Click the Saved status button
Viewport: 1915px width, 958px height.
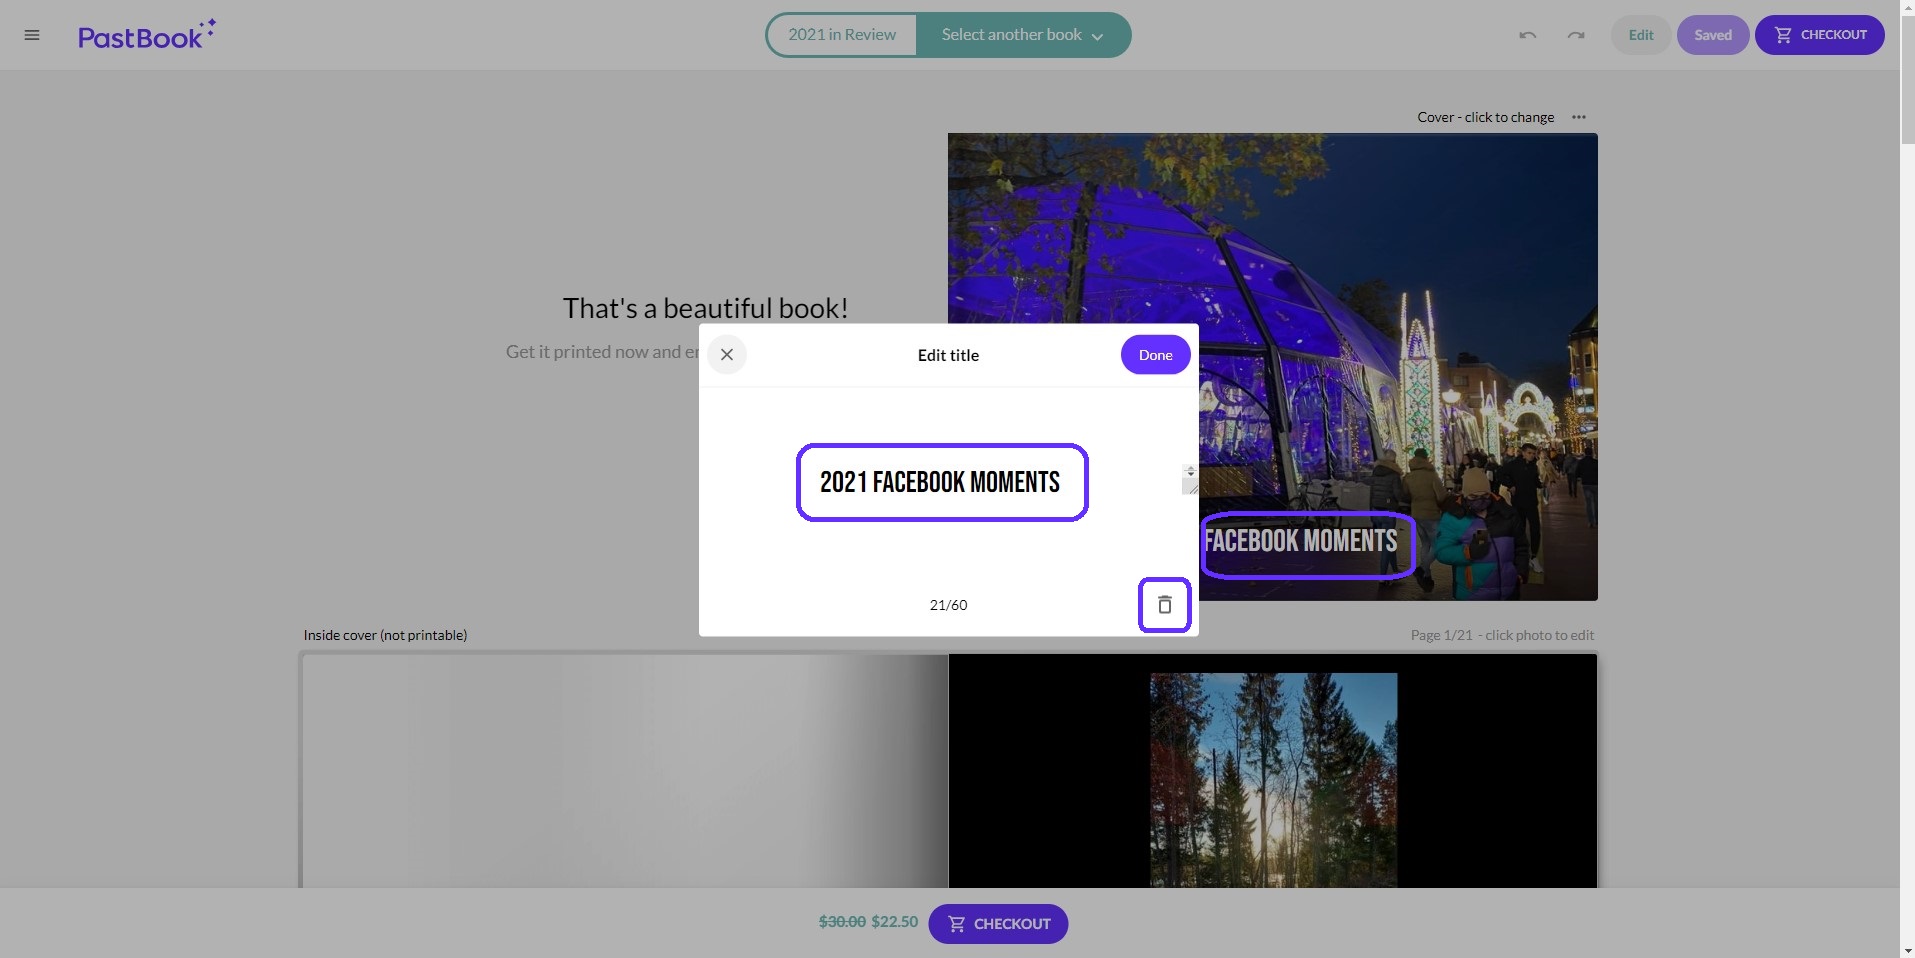tap(1713, 35)
